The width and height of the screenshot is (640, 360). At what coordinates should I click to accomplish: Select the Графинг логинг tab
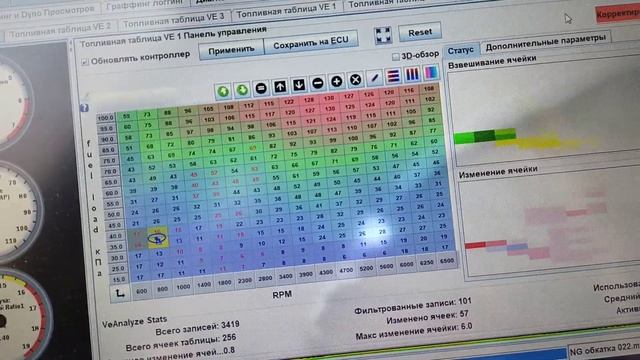[x=144, y=5]
